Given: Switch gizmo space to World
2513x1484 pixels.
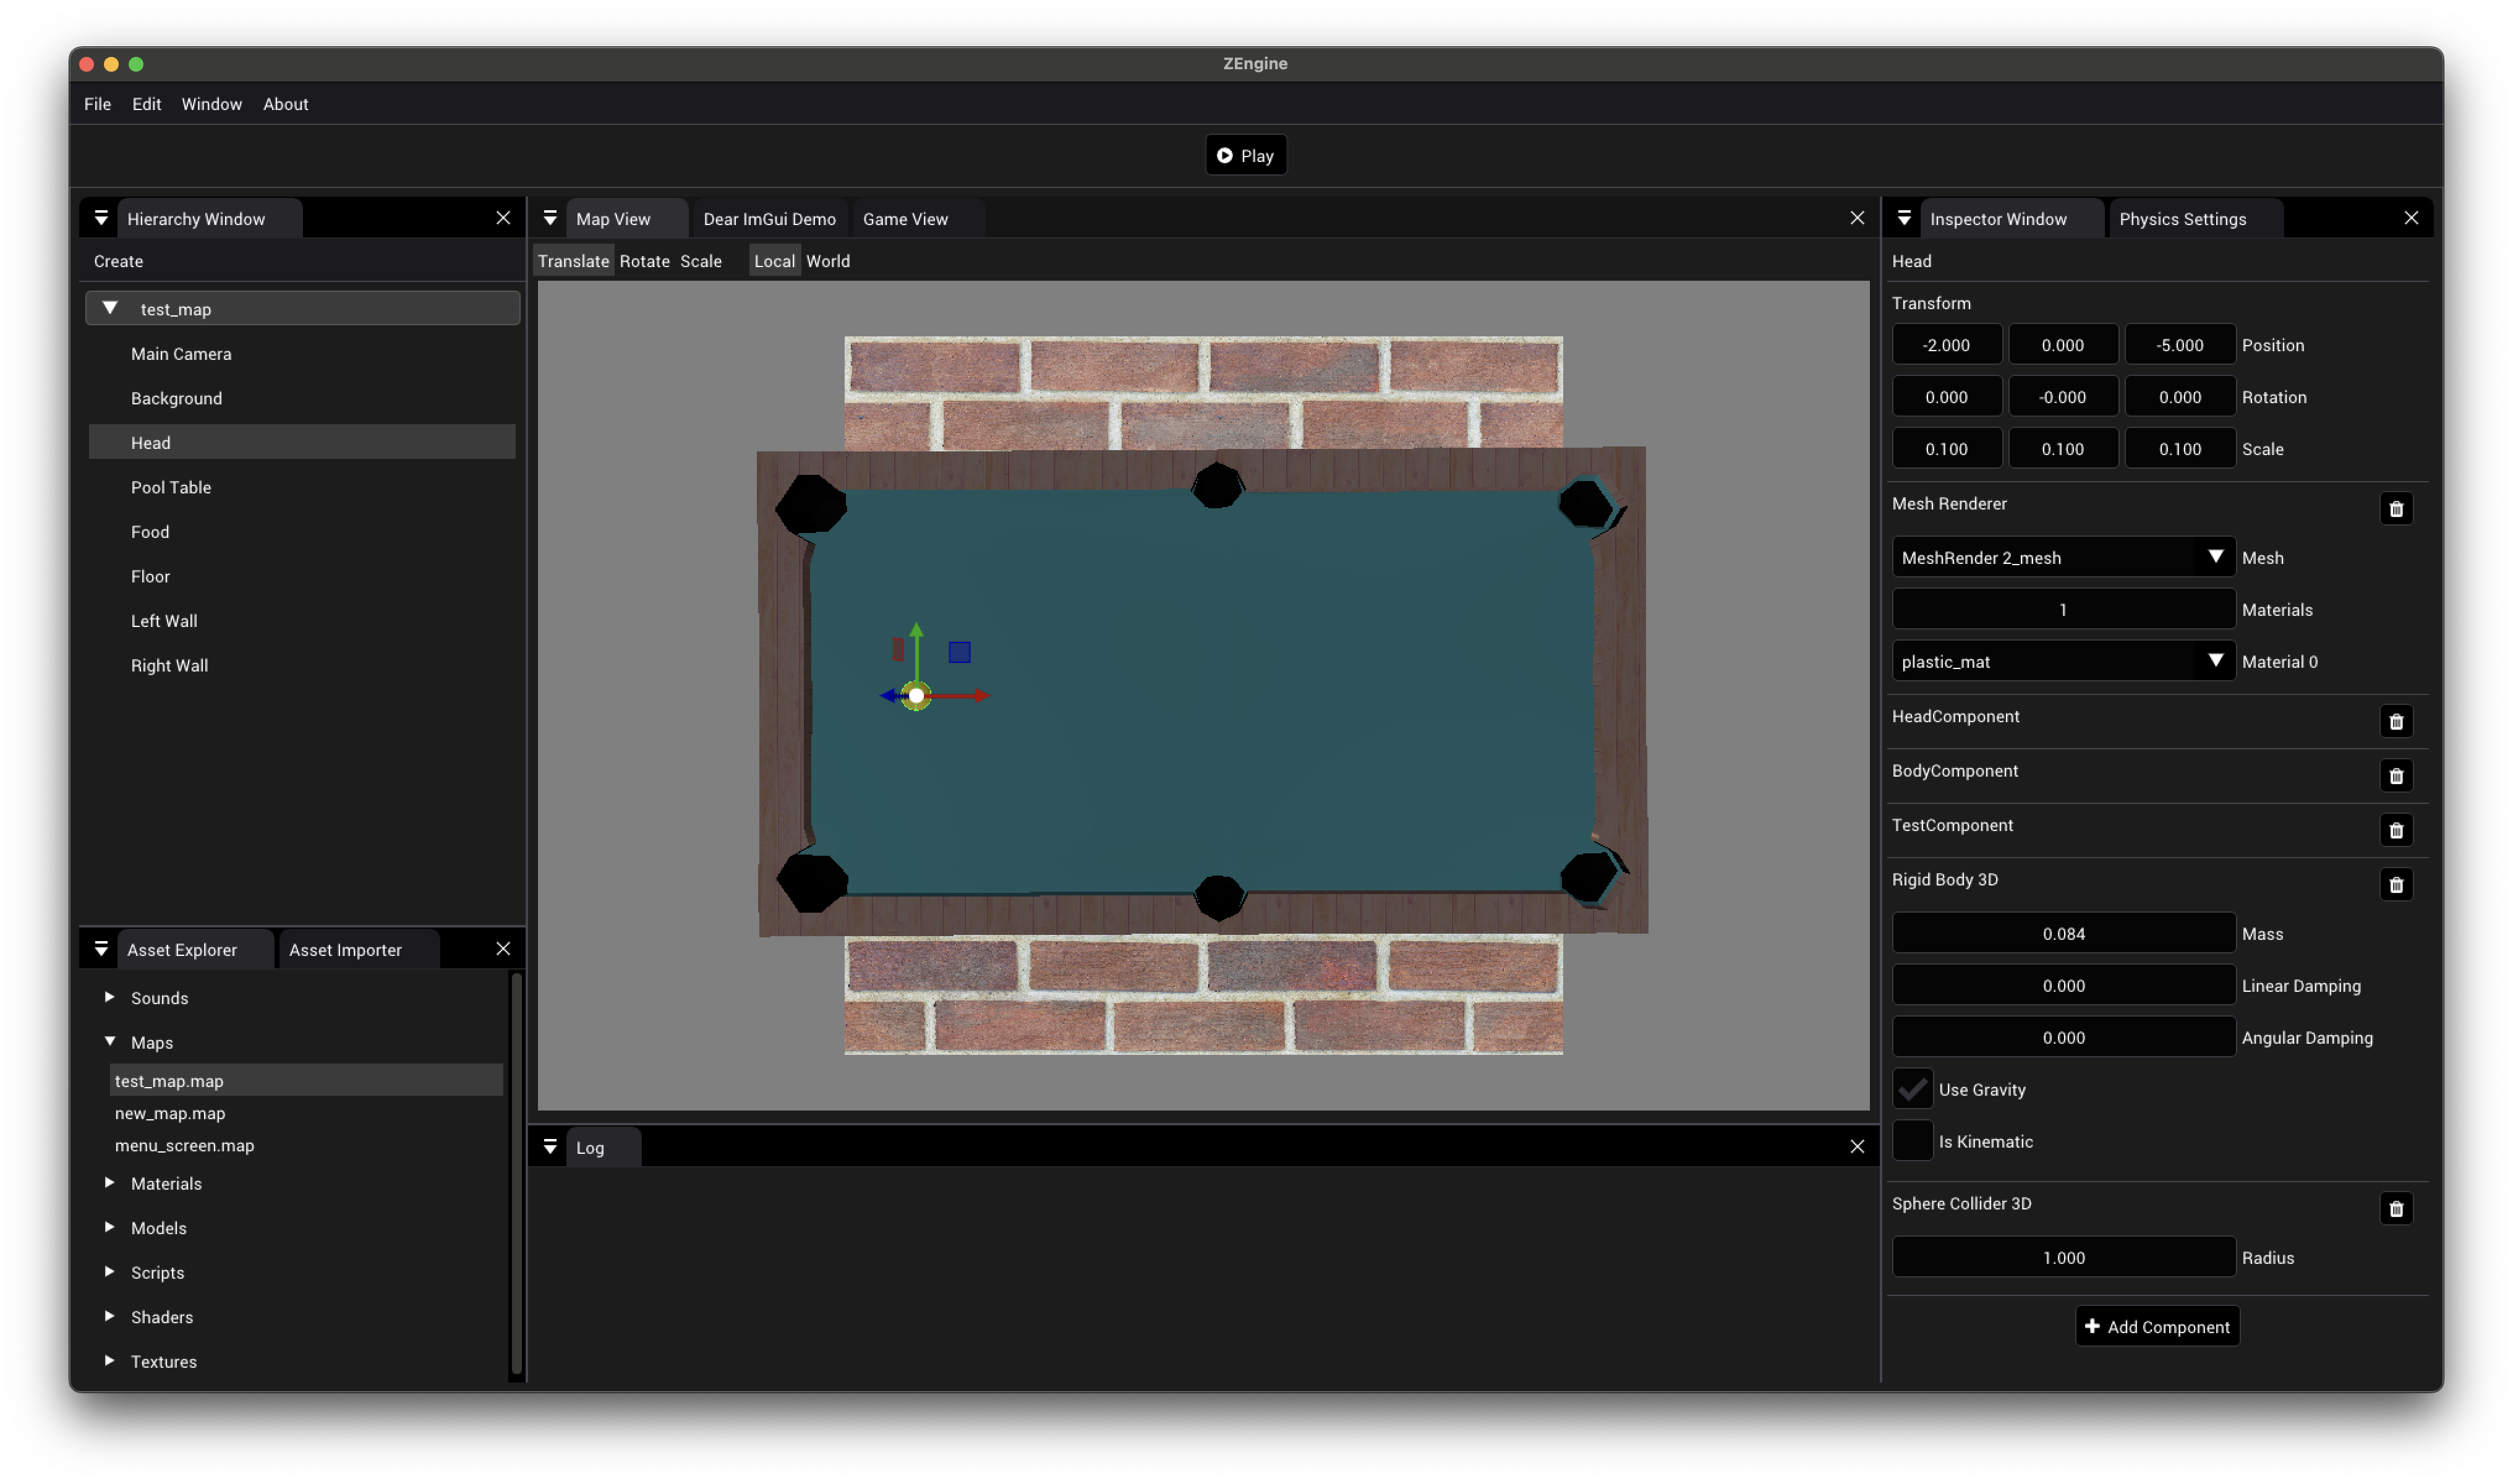Looking at the screenshot, I should pyautogui.click(x=827, y=261).
